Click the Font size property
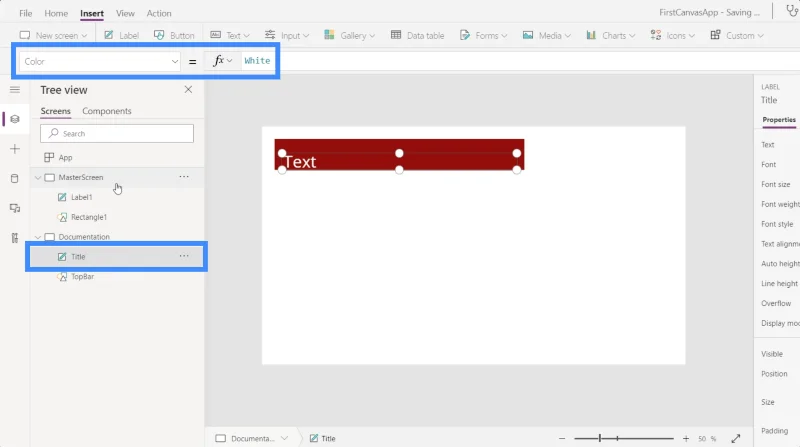Screen dimensions: 800x447 click(x=776, y=184)
